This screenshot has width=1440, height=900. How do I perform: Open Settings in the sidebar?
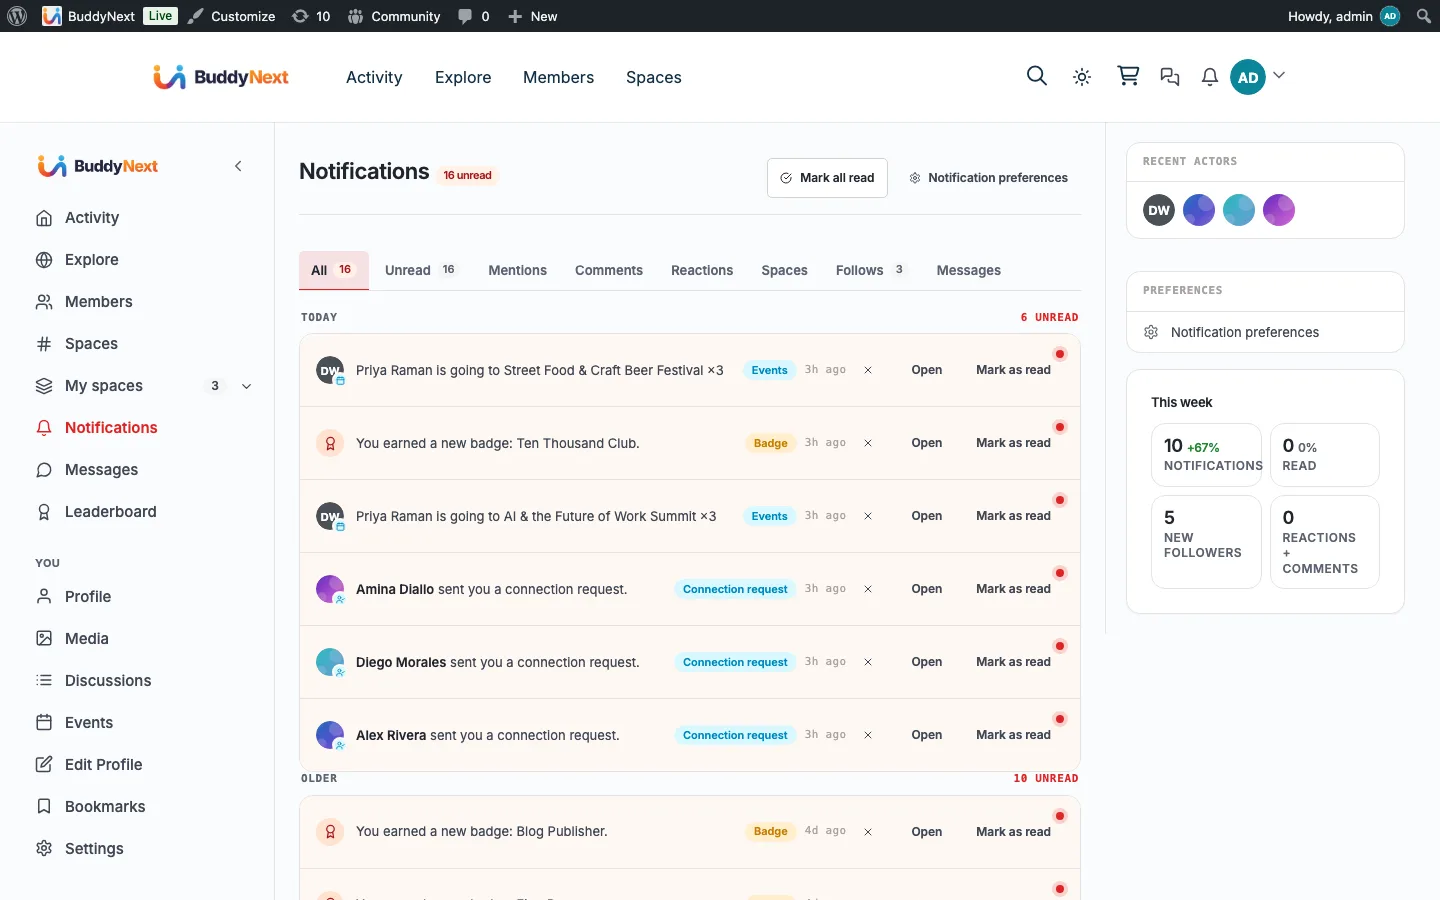click(94, 849)
